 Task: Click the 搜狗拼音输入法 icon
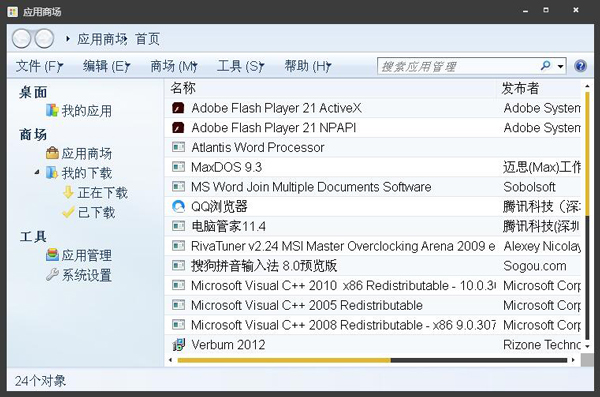[x=178, y=265]
